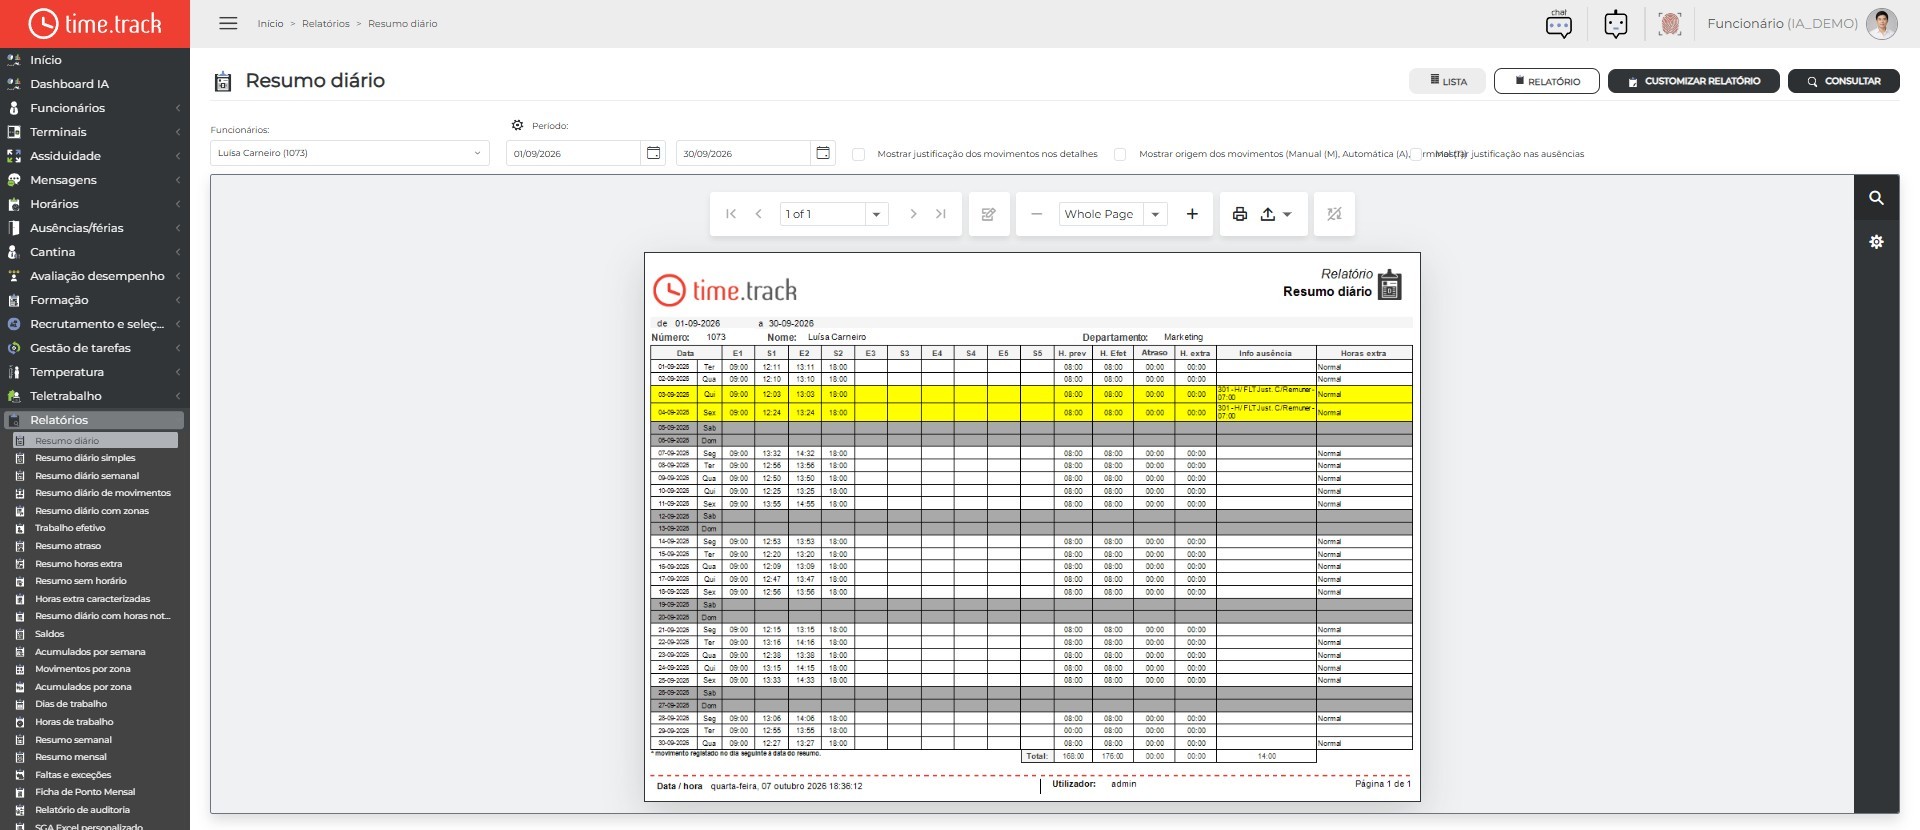Viewport: 1920px width, 830px height.
Task: Open the end date calendar picker
Action: [823, 153]
